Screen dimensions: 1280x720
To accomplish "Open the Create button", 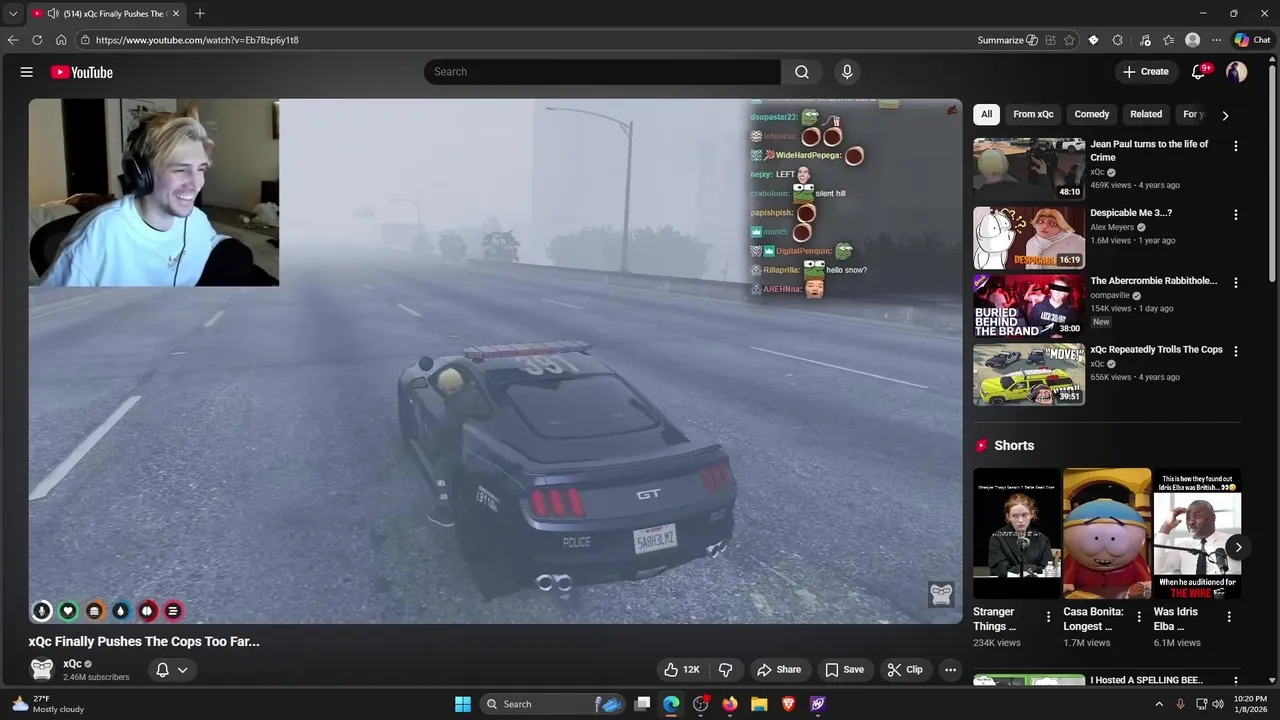I will [1146, 72].
